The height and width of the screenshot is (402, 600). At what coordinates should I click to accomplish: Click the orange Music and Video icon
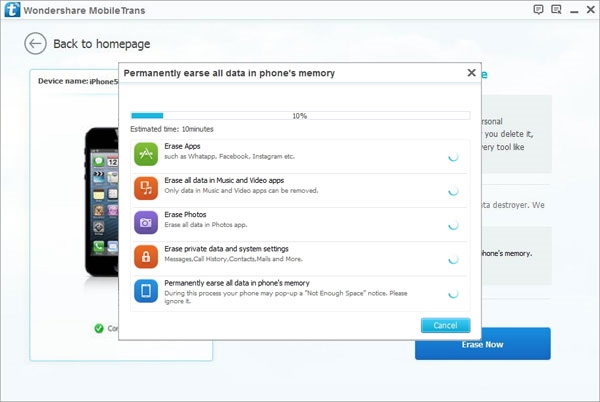point(146,188)
